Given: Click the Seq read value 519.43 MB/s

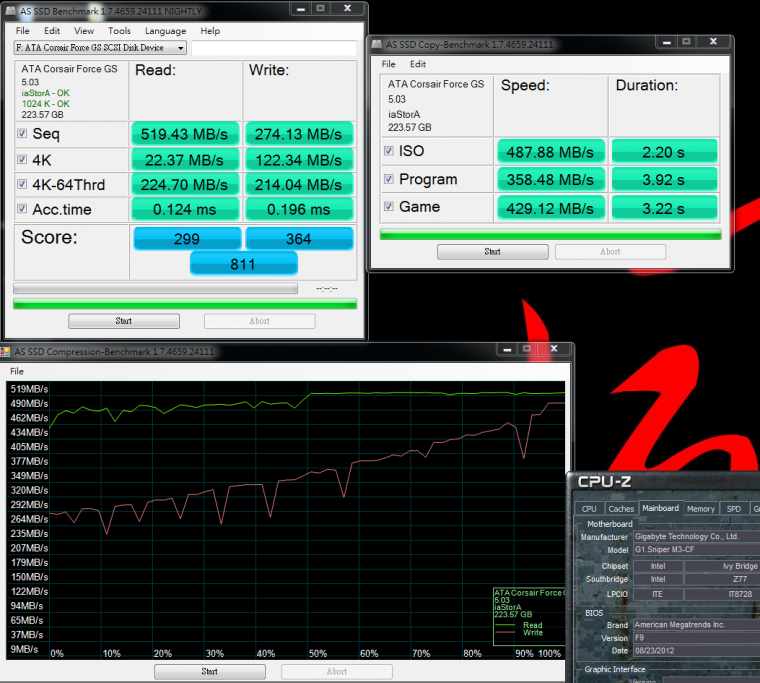Looking at the screenshot, I should coord(185,134).
